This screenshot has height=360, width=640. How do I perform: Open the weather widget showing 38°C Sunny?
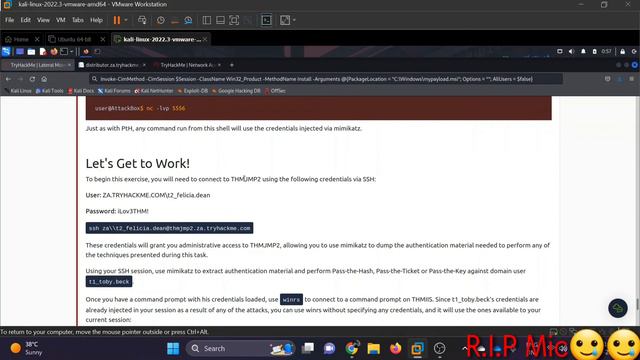[x=26, y=349]
